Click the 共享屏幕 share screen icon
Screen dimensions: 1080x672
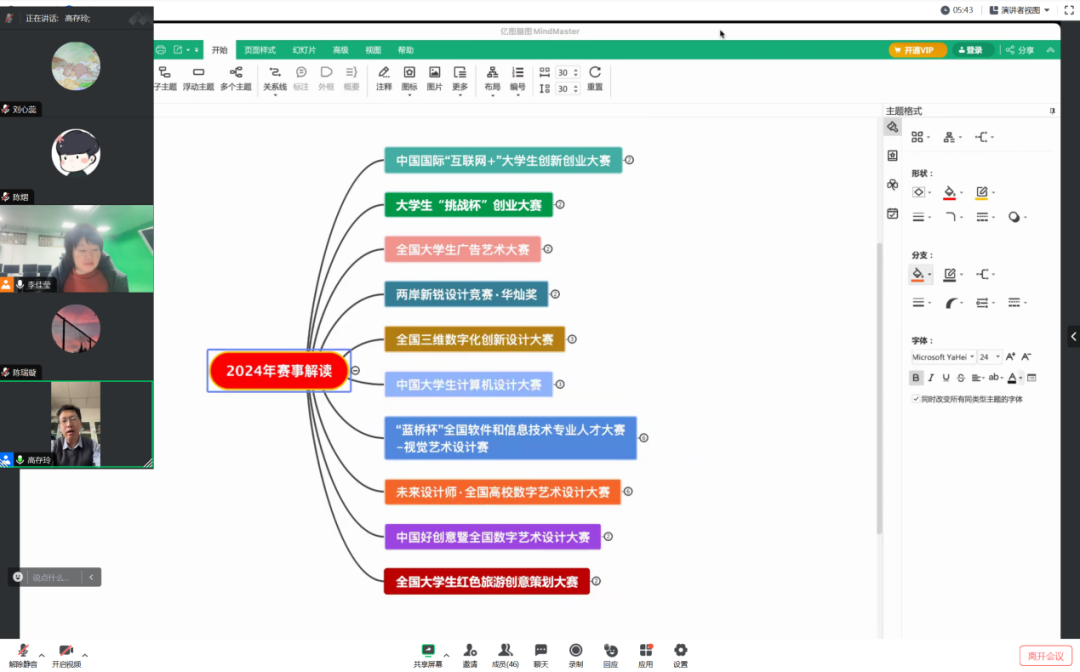428,655
